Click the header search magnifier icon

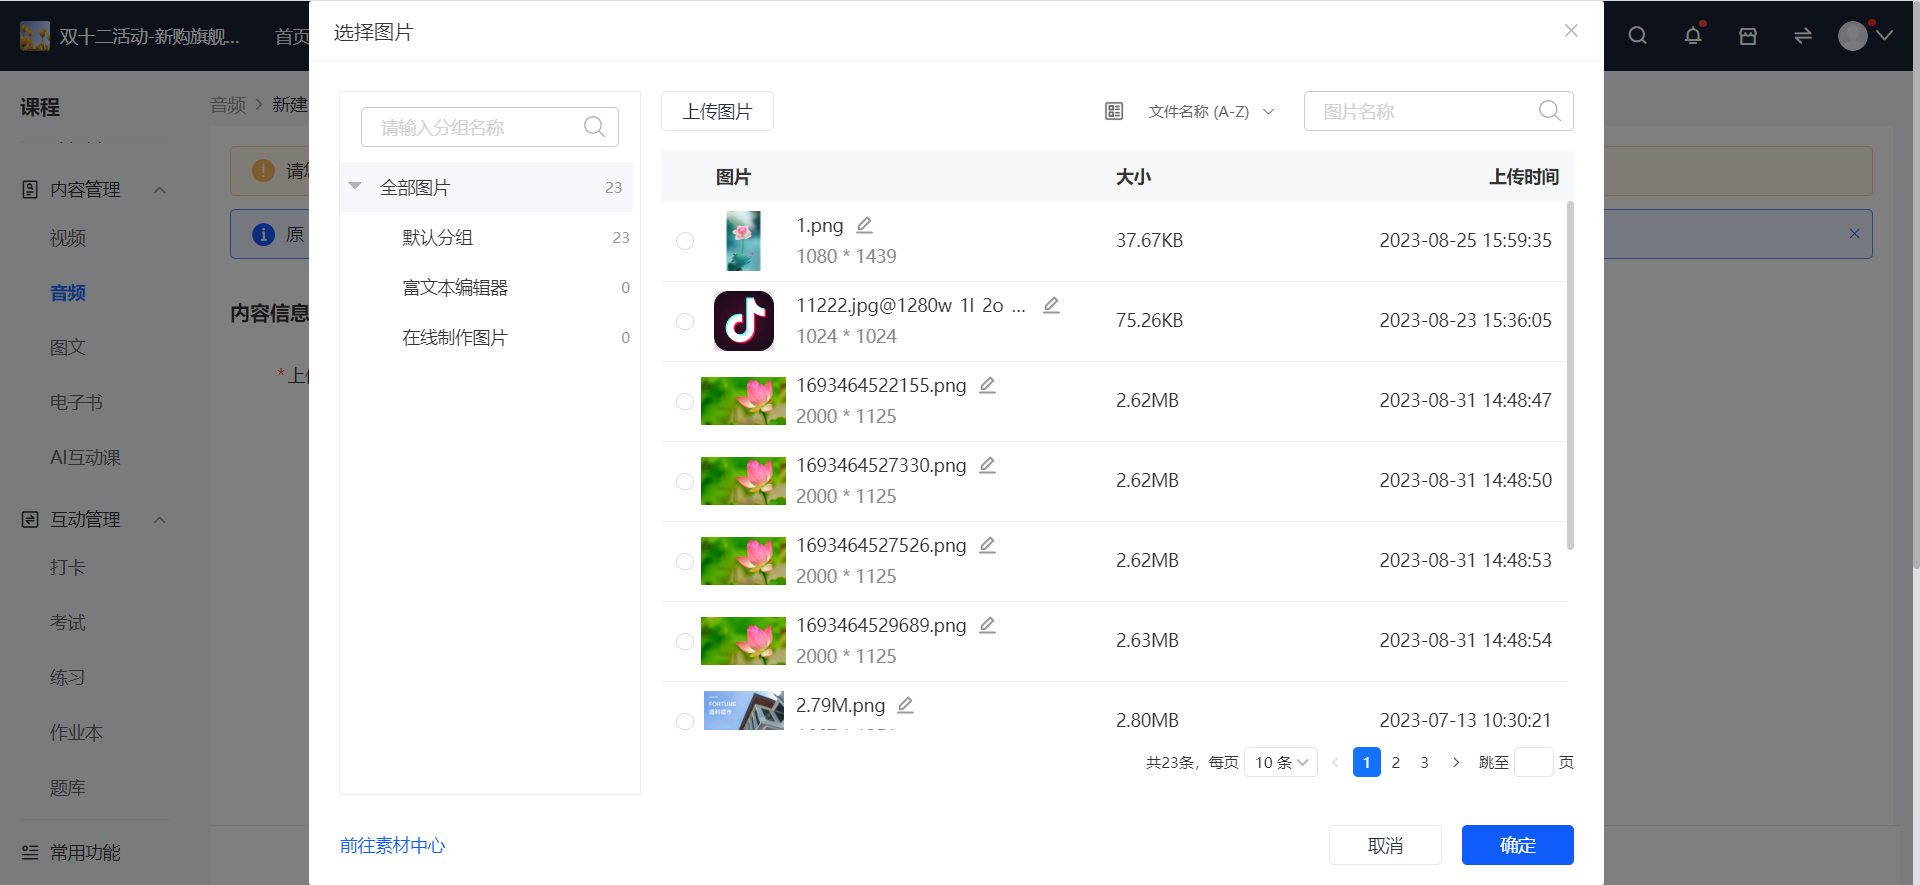1637,35
